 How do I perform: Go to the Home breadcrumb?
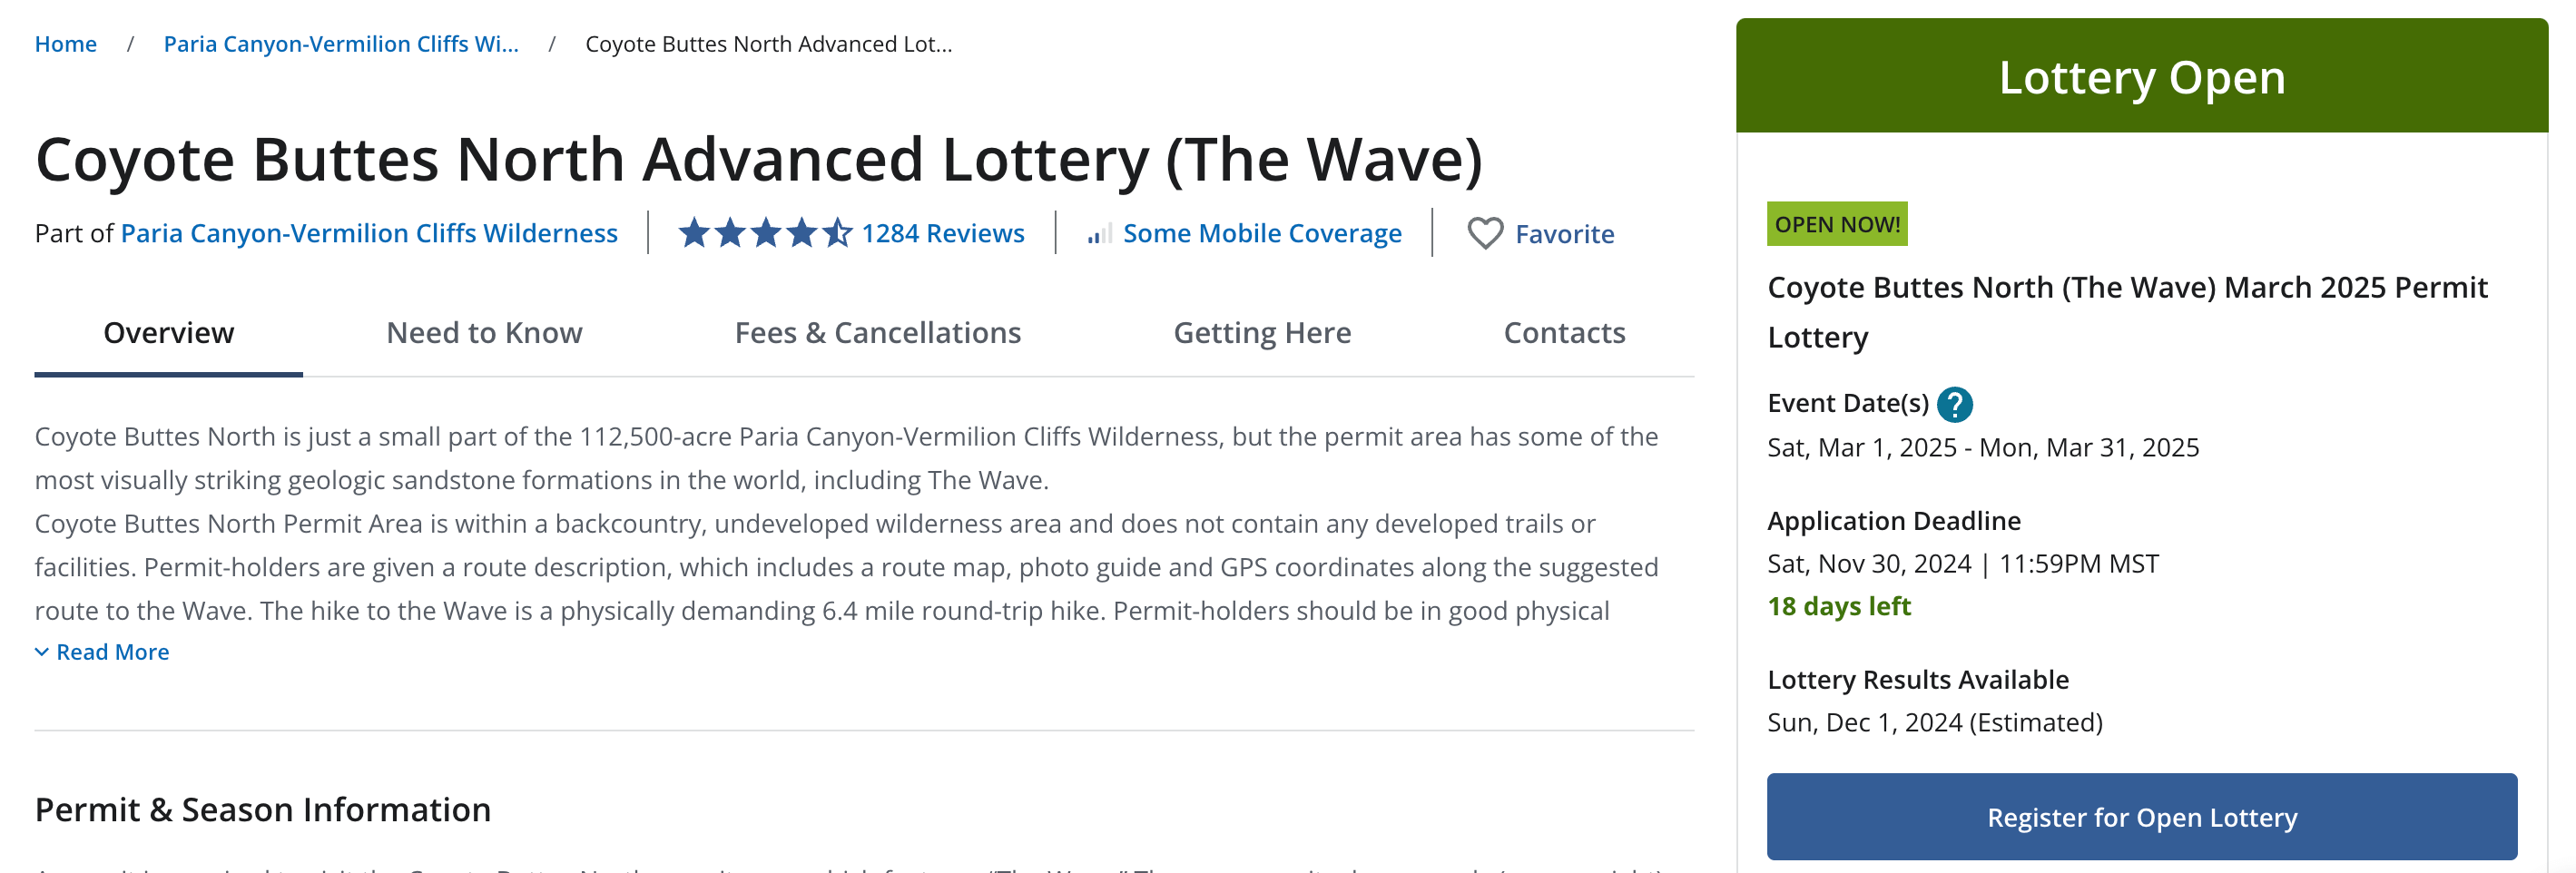click(66, 44)
